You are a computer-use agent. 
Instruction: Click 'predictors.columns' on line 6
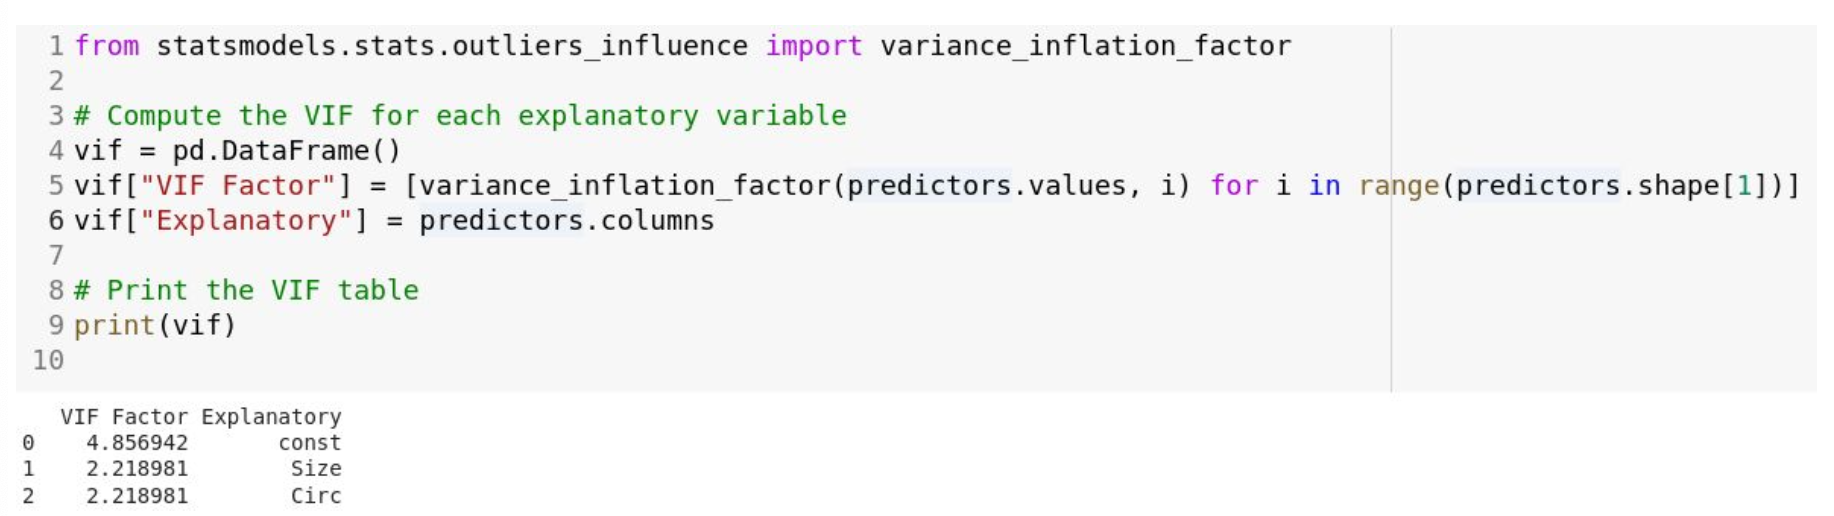click(567, 221)
